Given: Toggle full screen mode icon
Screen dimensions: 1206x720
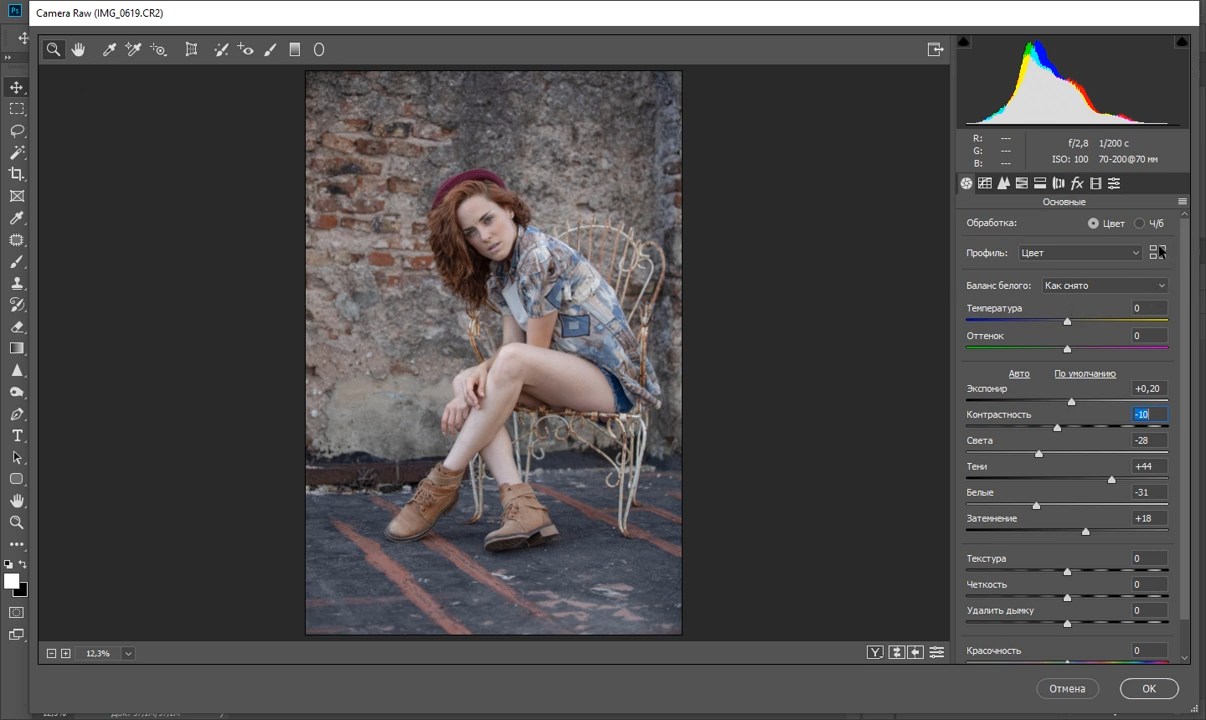Looking at the screenshot, I should [935, 49].
